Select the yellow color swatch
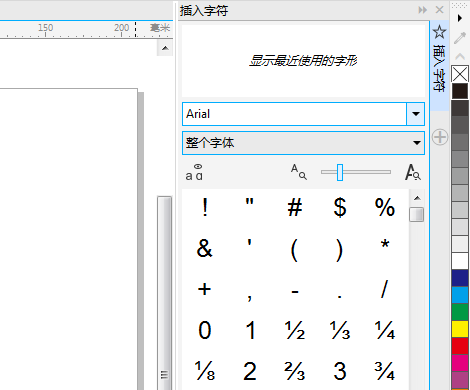This screenshot has width=470, height=390. [x=460, y=329]
